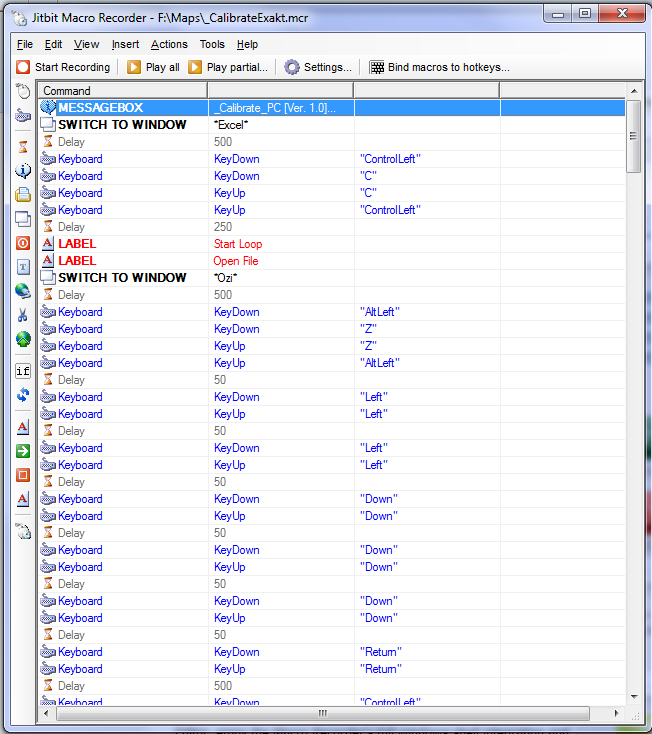
Task: Click the vertical scrollbar thumb
Action: (634, 136)
